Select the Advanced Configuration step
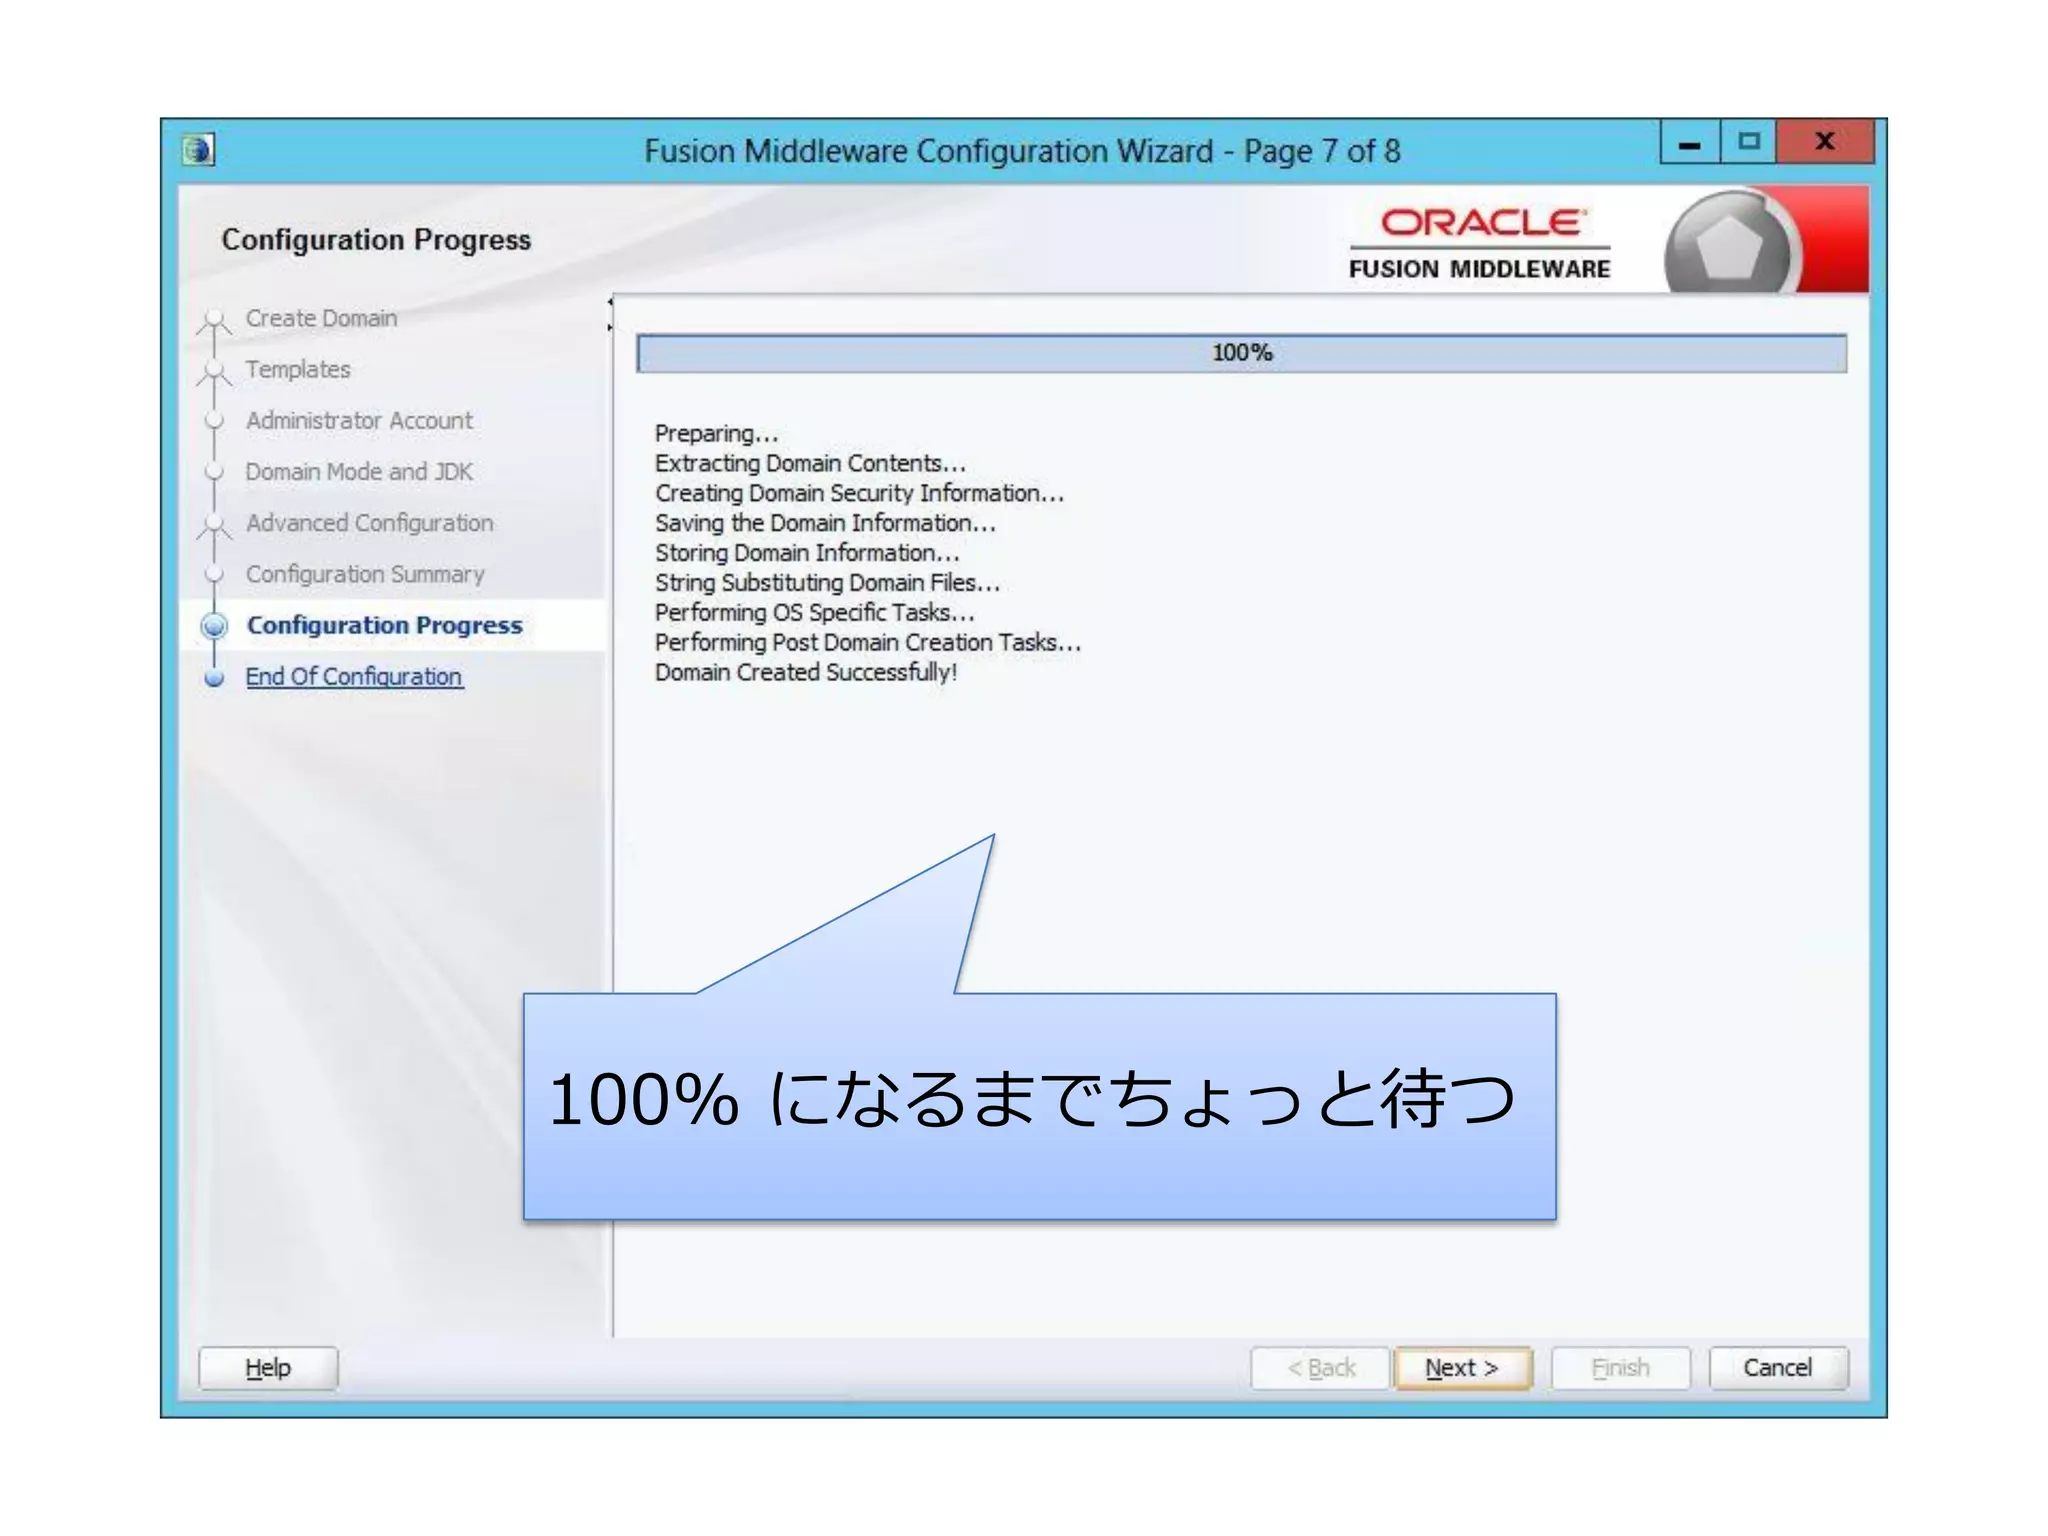The width and height of the screenshot is (2048, 1536). 370,523
